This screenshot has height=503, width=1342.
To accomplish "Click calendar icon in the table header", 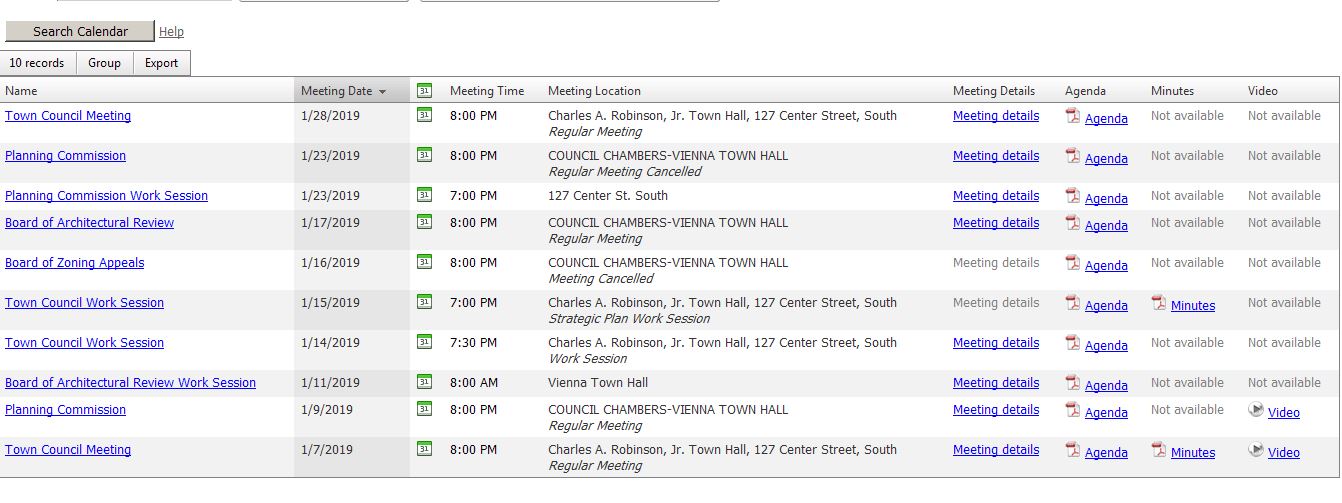I will coord(424,90).
